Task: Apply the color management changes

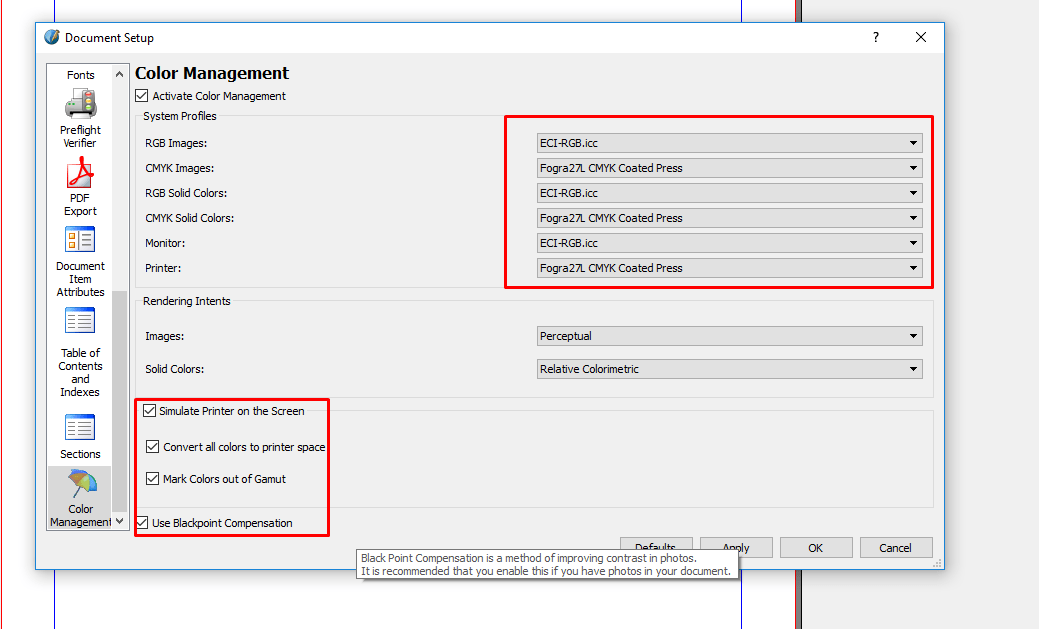Action: pyautogui.click(x=736, y=547)
